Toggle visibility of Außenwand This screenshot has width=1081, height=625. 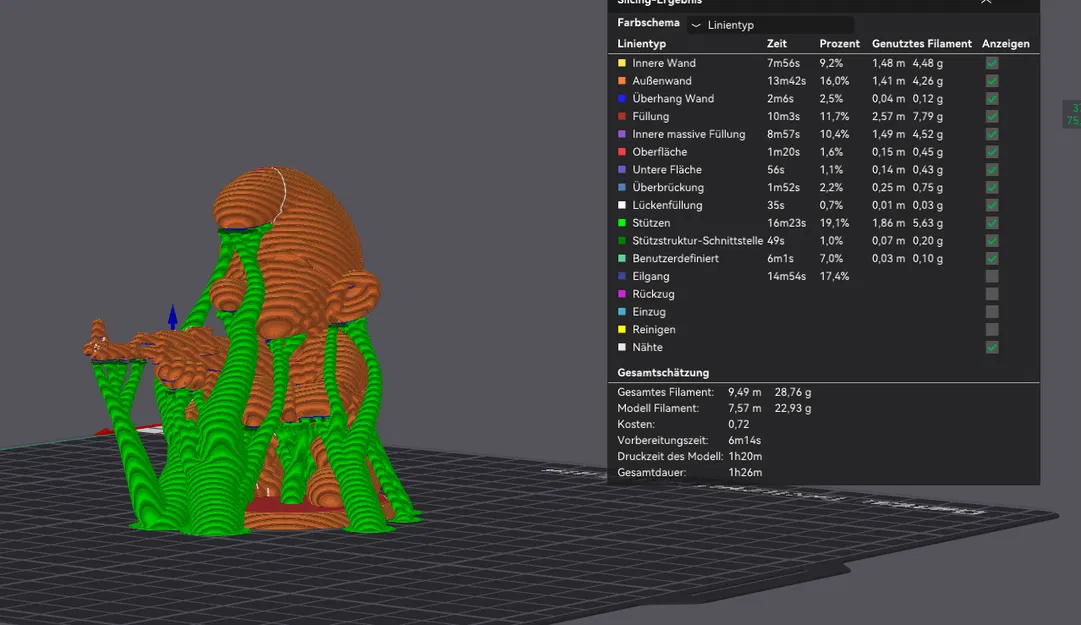(991, 81)
